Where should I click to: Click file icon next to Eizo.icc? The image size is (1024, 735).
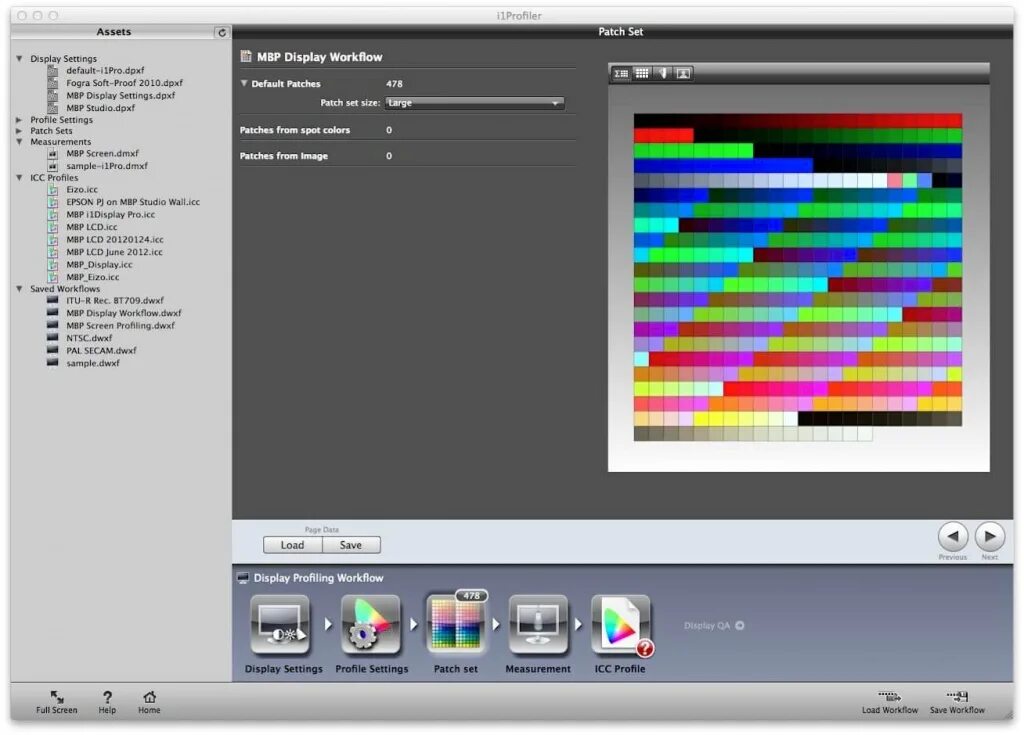(53, 189)
